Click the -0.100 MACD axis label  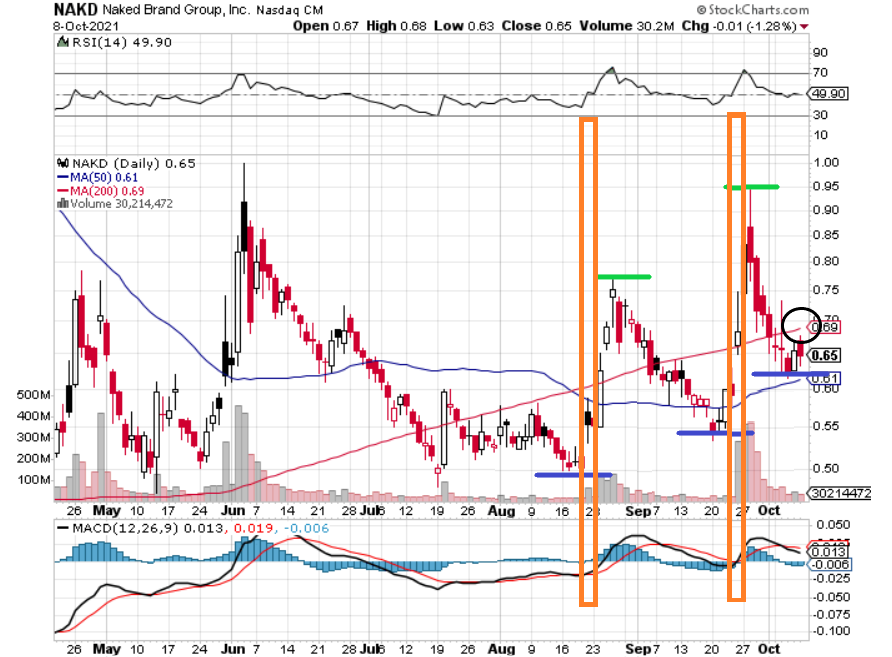point(831,631)
